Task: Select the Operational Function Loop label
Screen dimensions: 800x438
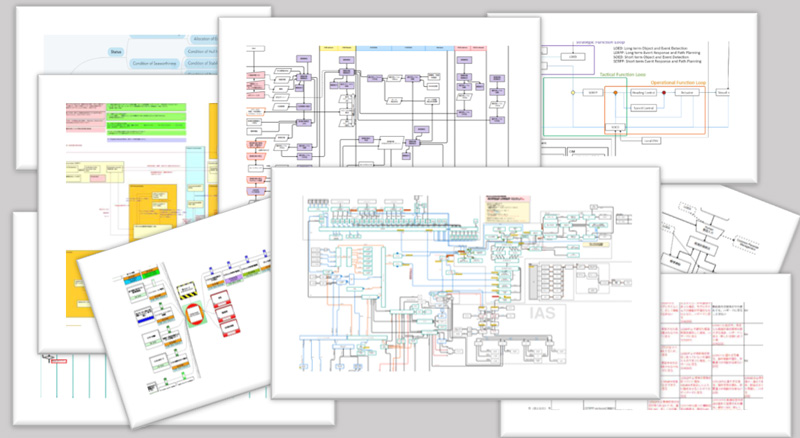Action: click(x=678, y=83)
